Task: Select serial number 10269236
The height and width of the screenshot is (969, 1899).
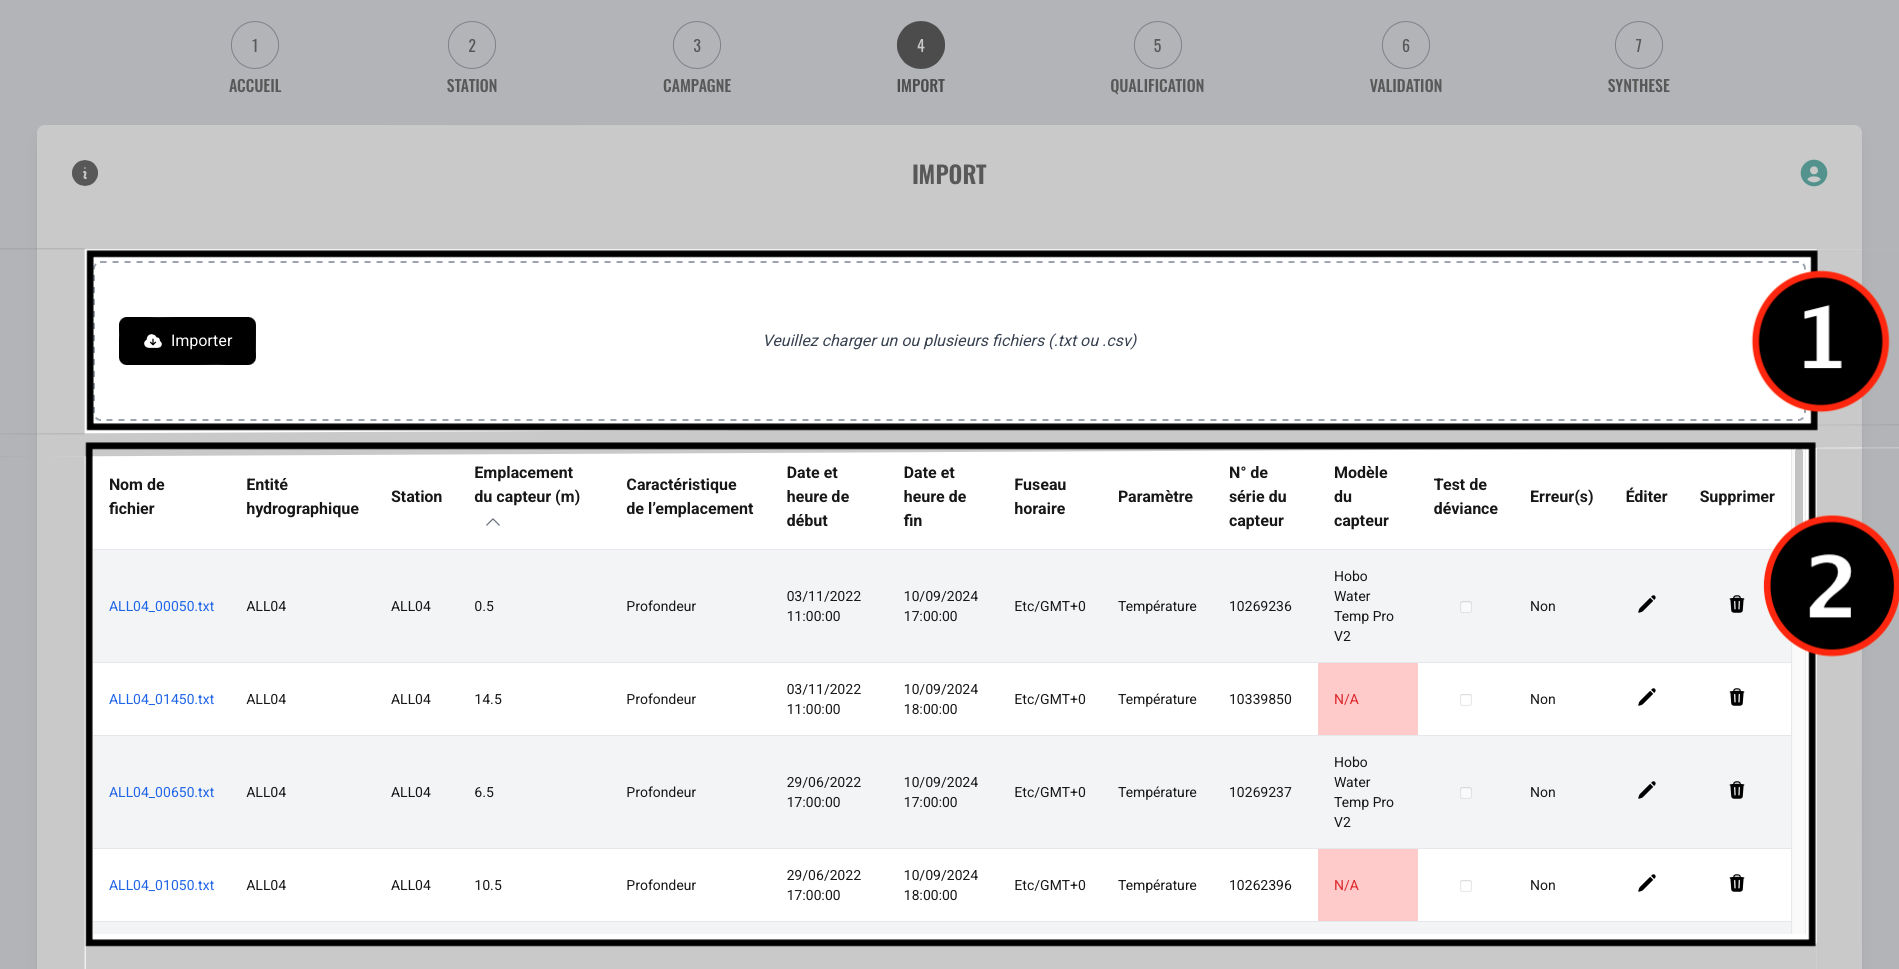Action: pyautogui.click(x=1260, y=606)
